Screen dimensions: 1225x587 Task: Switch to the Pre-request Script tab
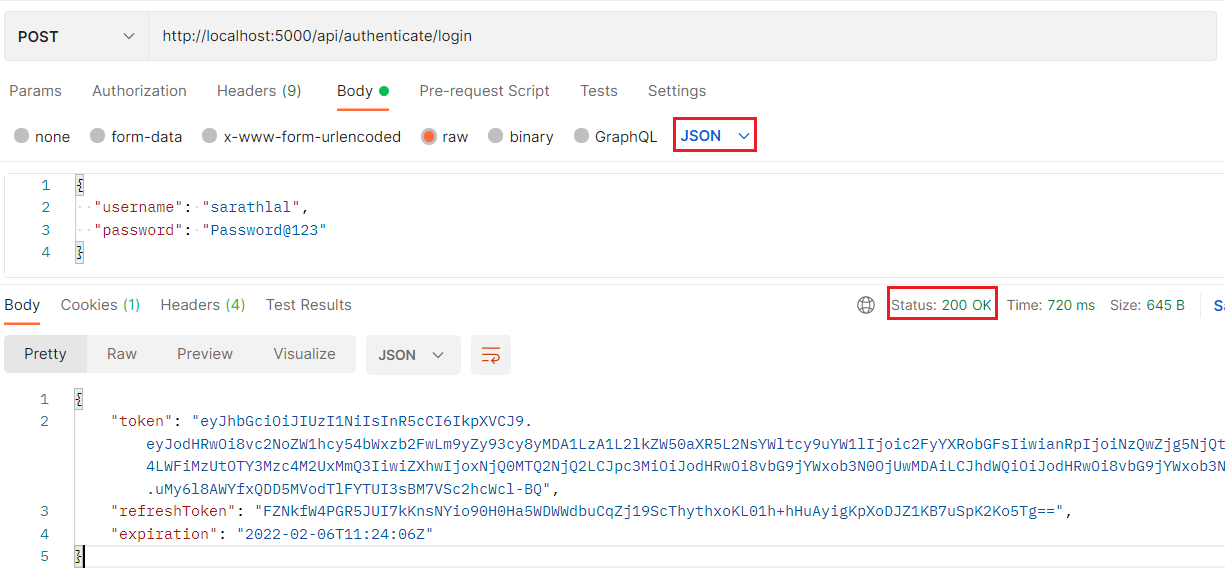tap(484, 91)
